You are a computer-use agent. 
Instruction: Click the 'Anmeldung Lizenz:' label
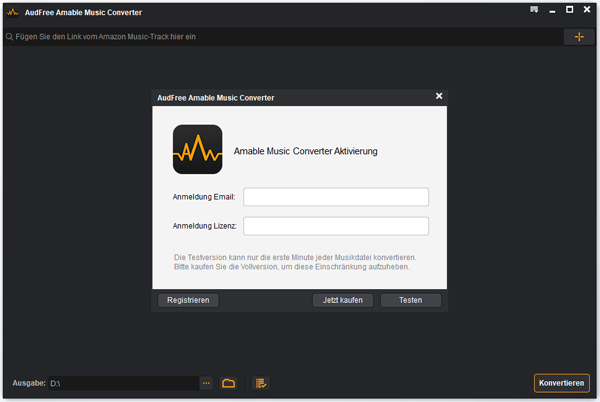tap(204, 226)
